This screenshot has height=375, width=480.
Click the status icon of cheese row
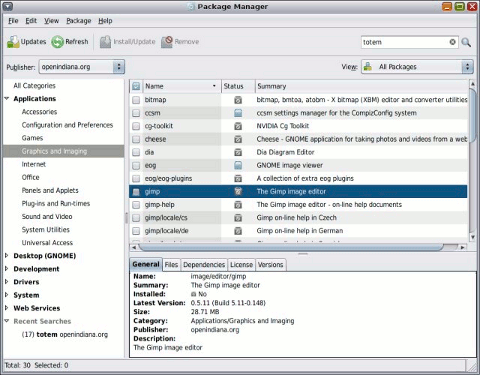[x=238, y=139]
